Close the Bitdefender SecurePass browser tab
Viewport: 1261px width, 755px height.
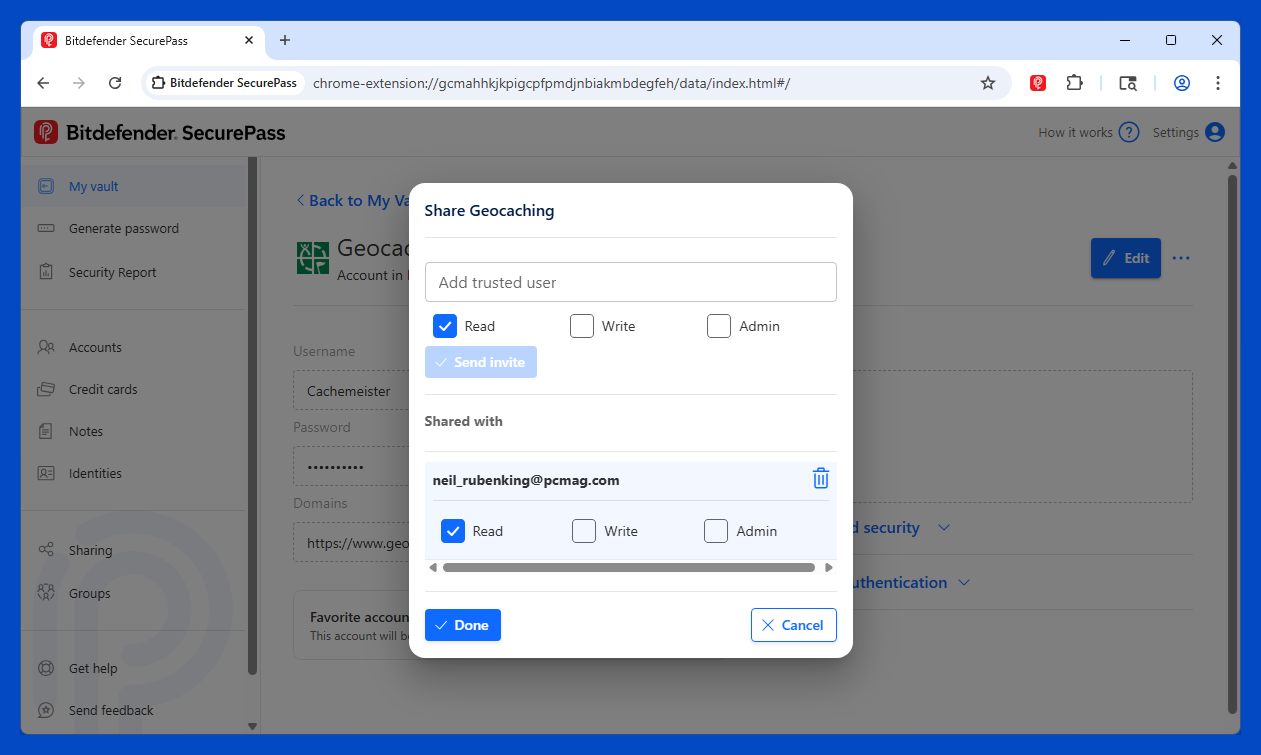pos(249,41)
